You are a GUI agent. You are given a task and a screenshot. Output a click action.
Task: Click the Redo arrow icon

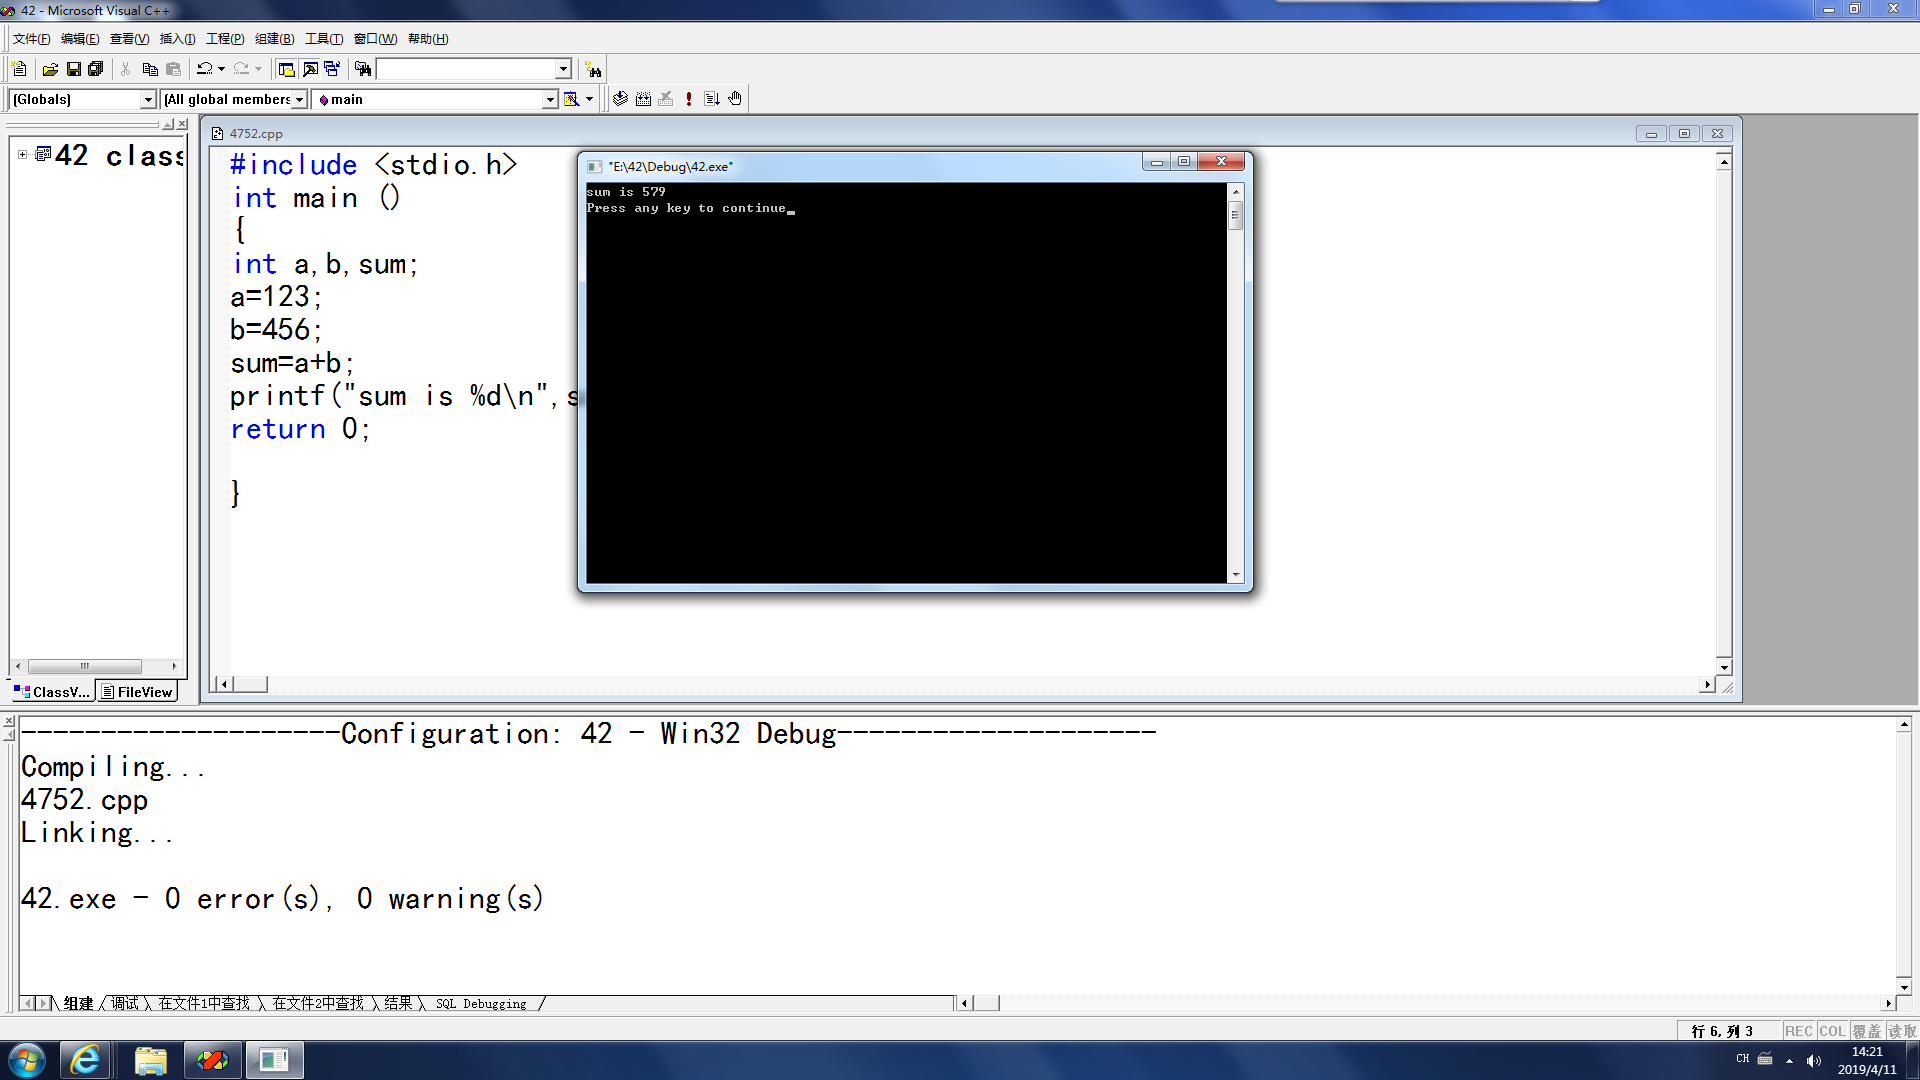tap(241, 69)
